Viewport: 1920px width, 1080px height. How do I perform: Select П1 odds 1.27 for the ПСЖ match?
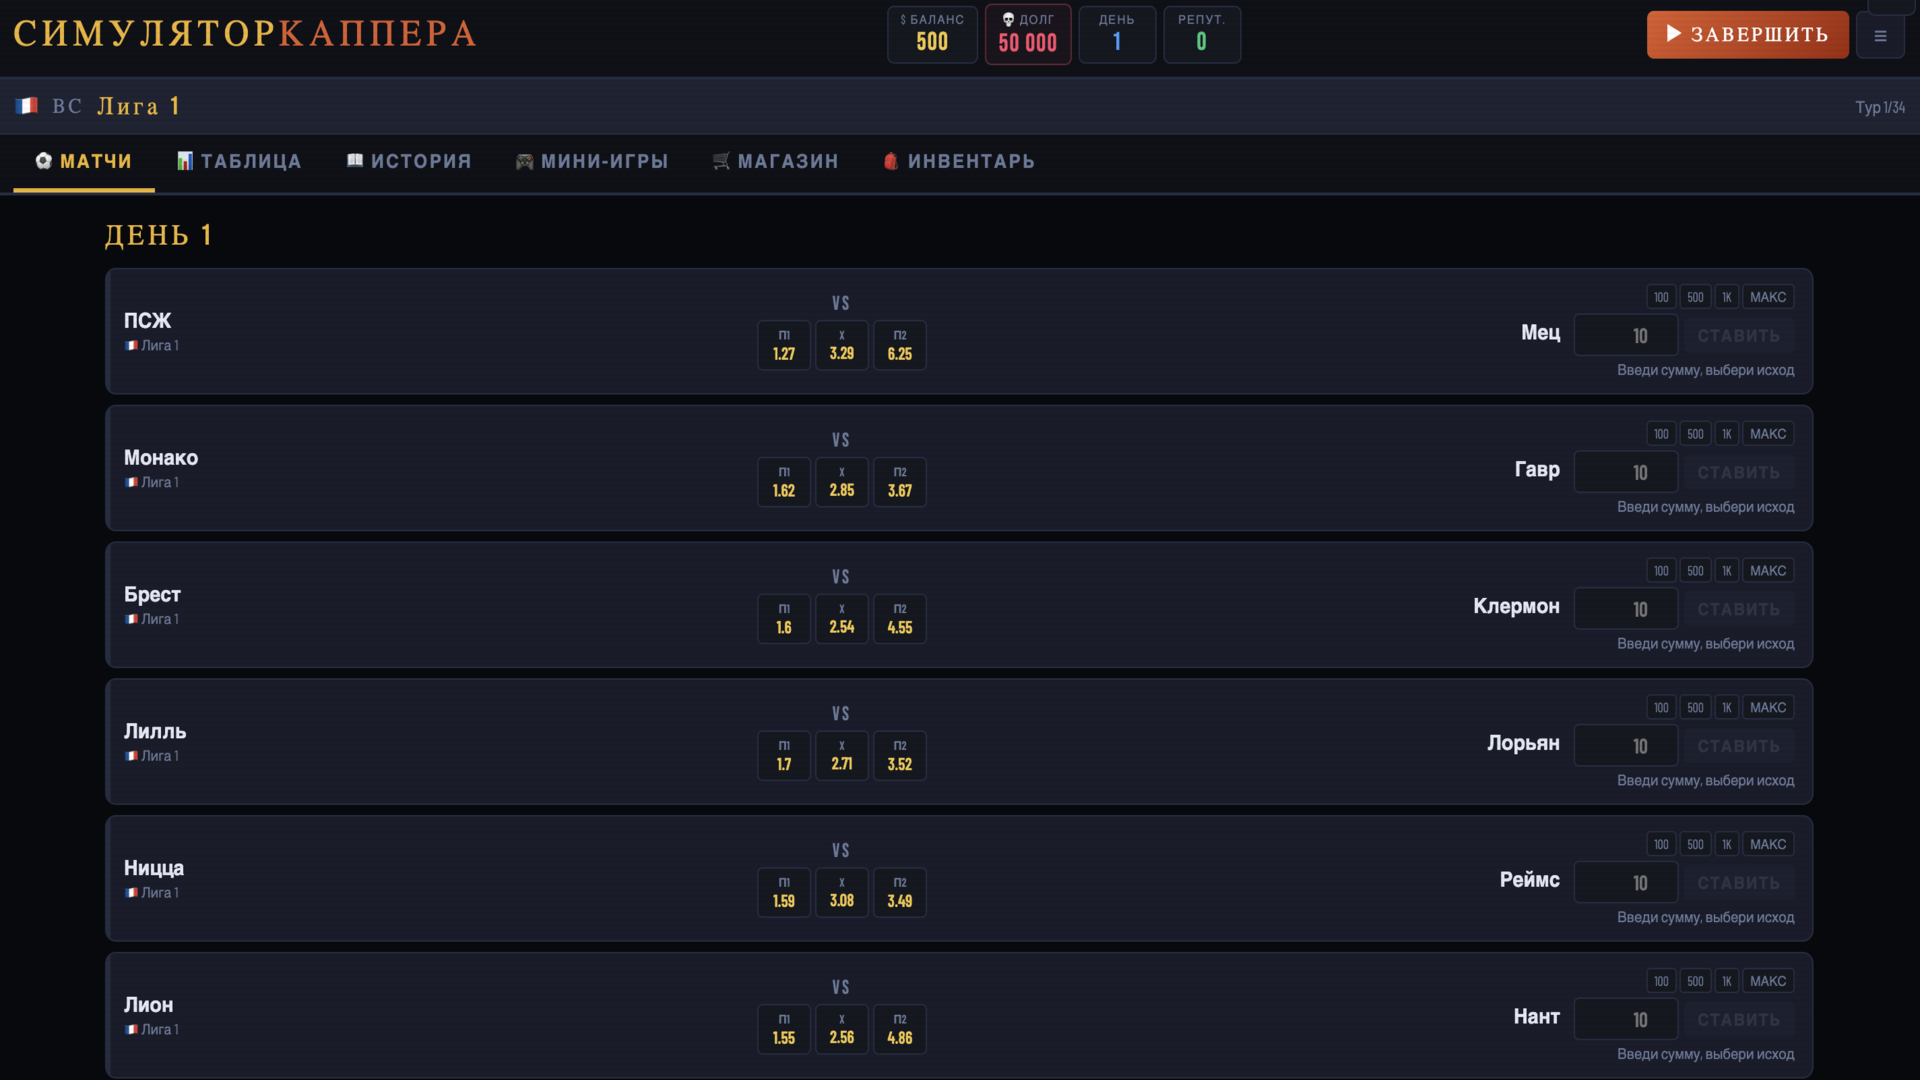click(x=783, y=345)
